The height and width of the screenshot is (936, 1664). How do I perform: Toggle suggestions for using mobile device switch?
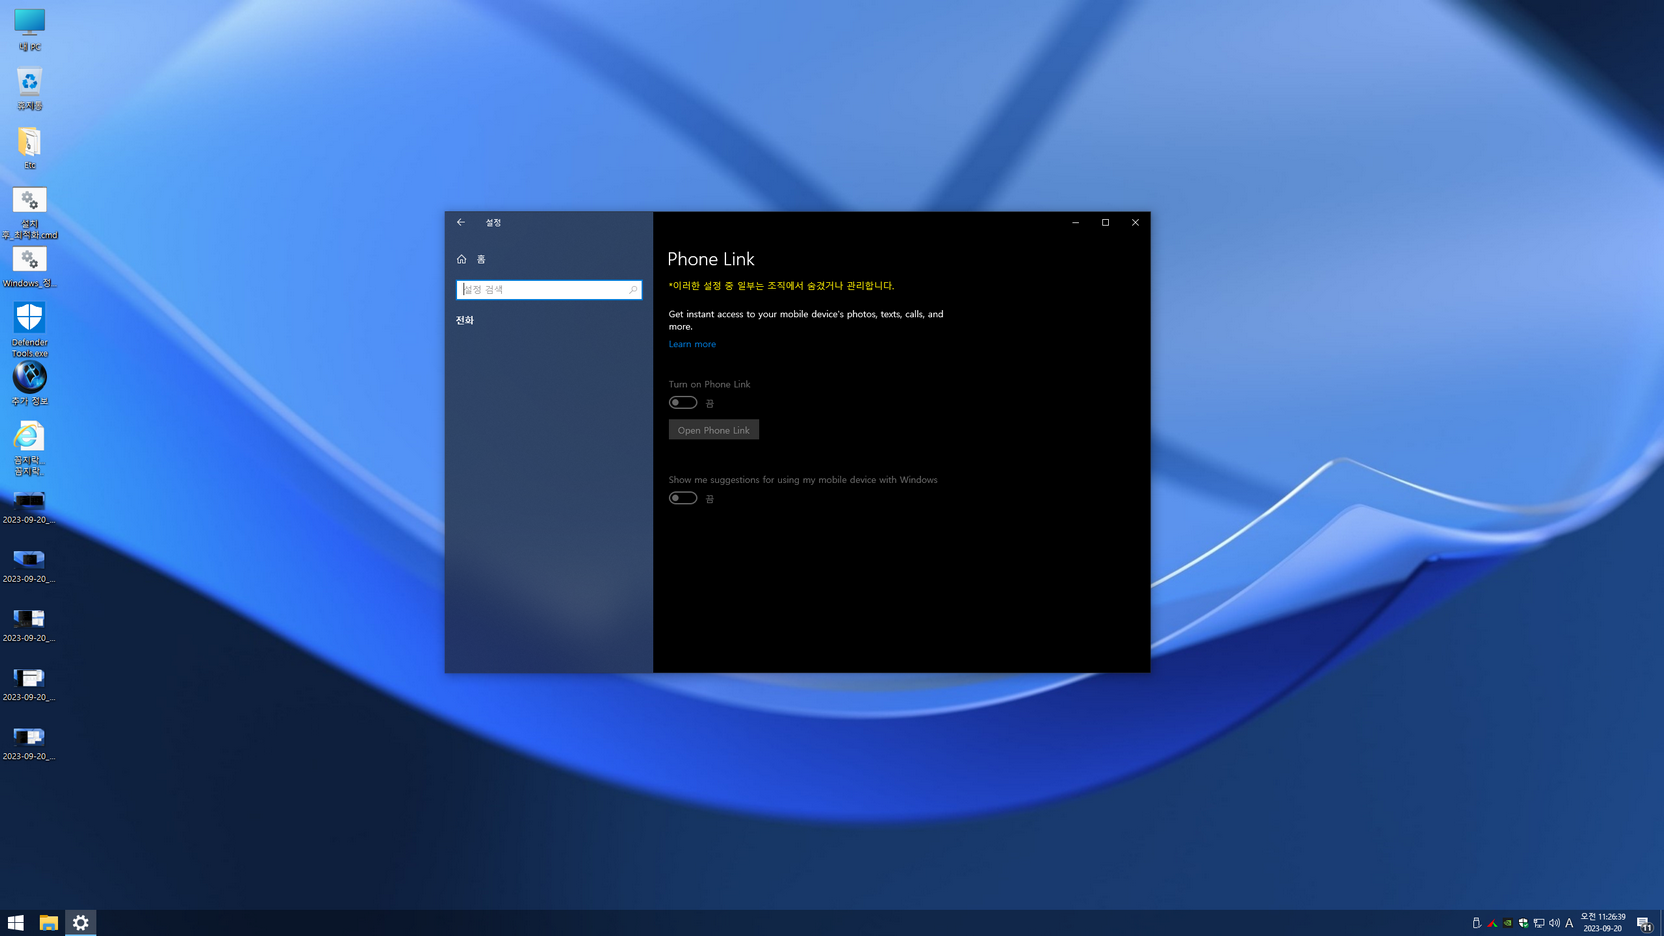point(683,498)
